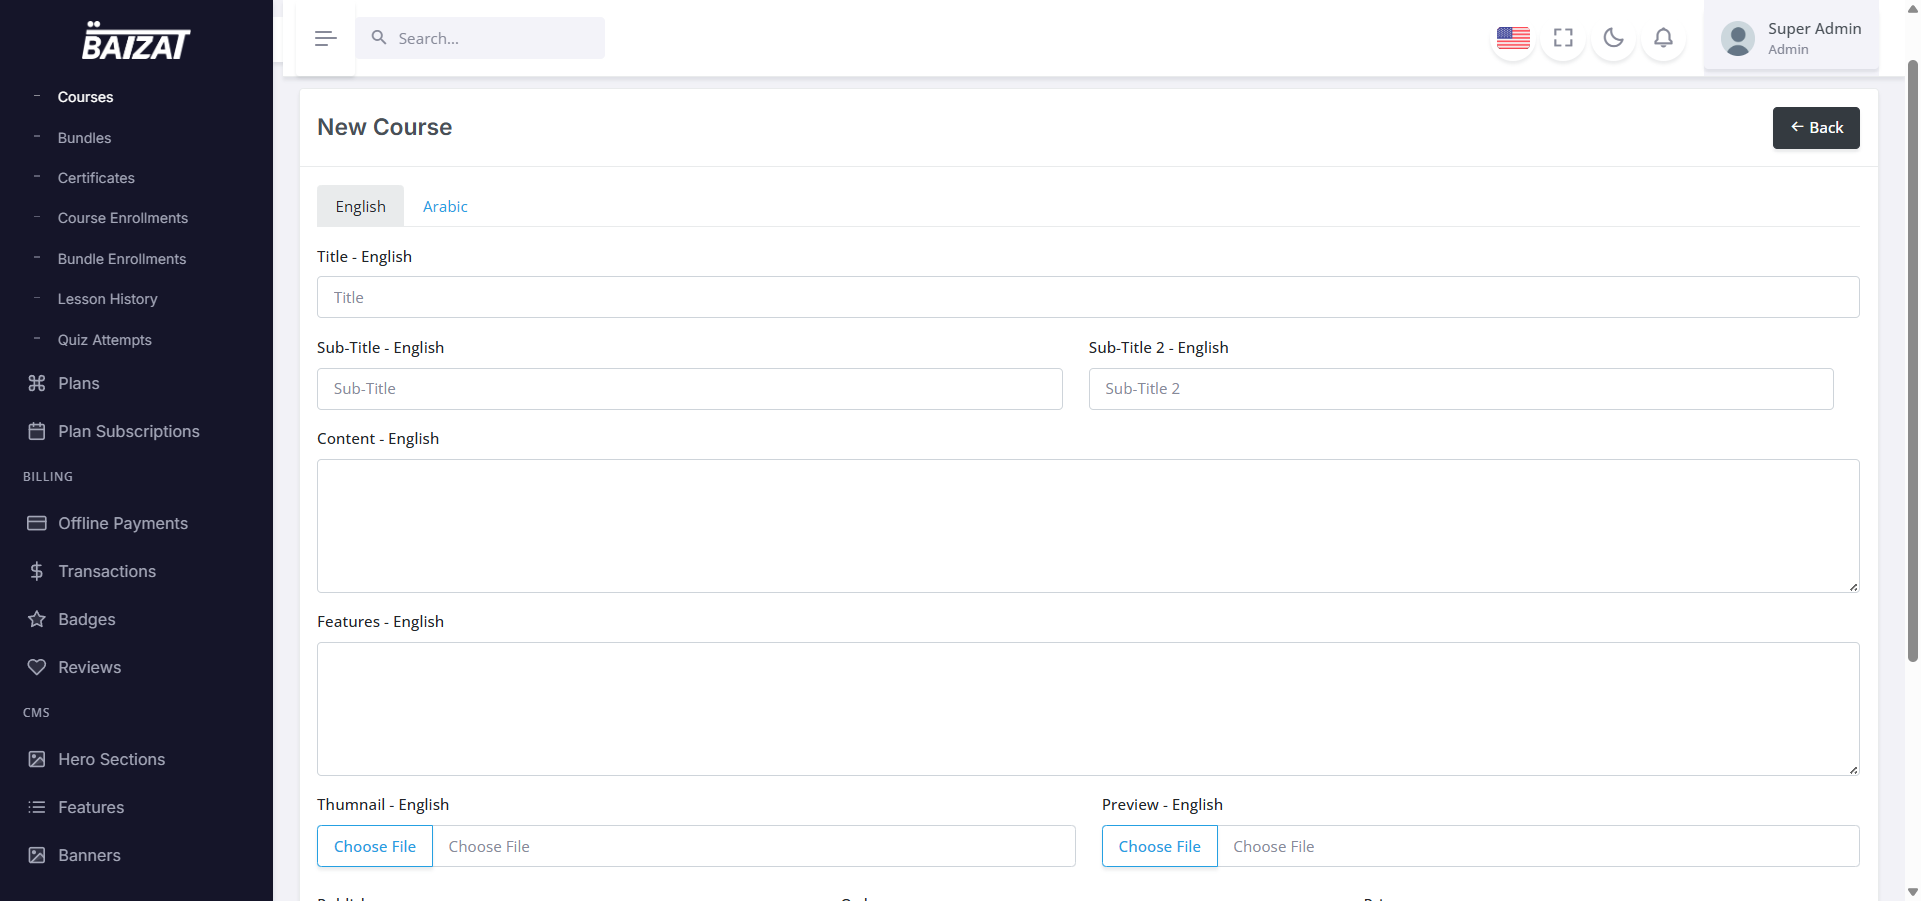
Task: Click the Transactions dollar icon
Action: [x=37, y=571]
